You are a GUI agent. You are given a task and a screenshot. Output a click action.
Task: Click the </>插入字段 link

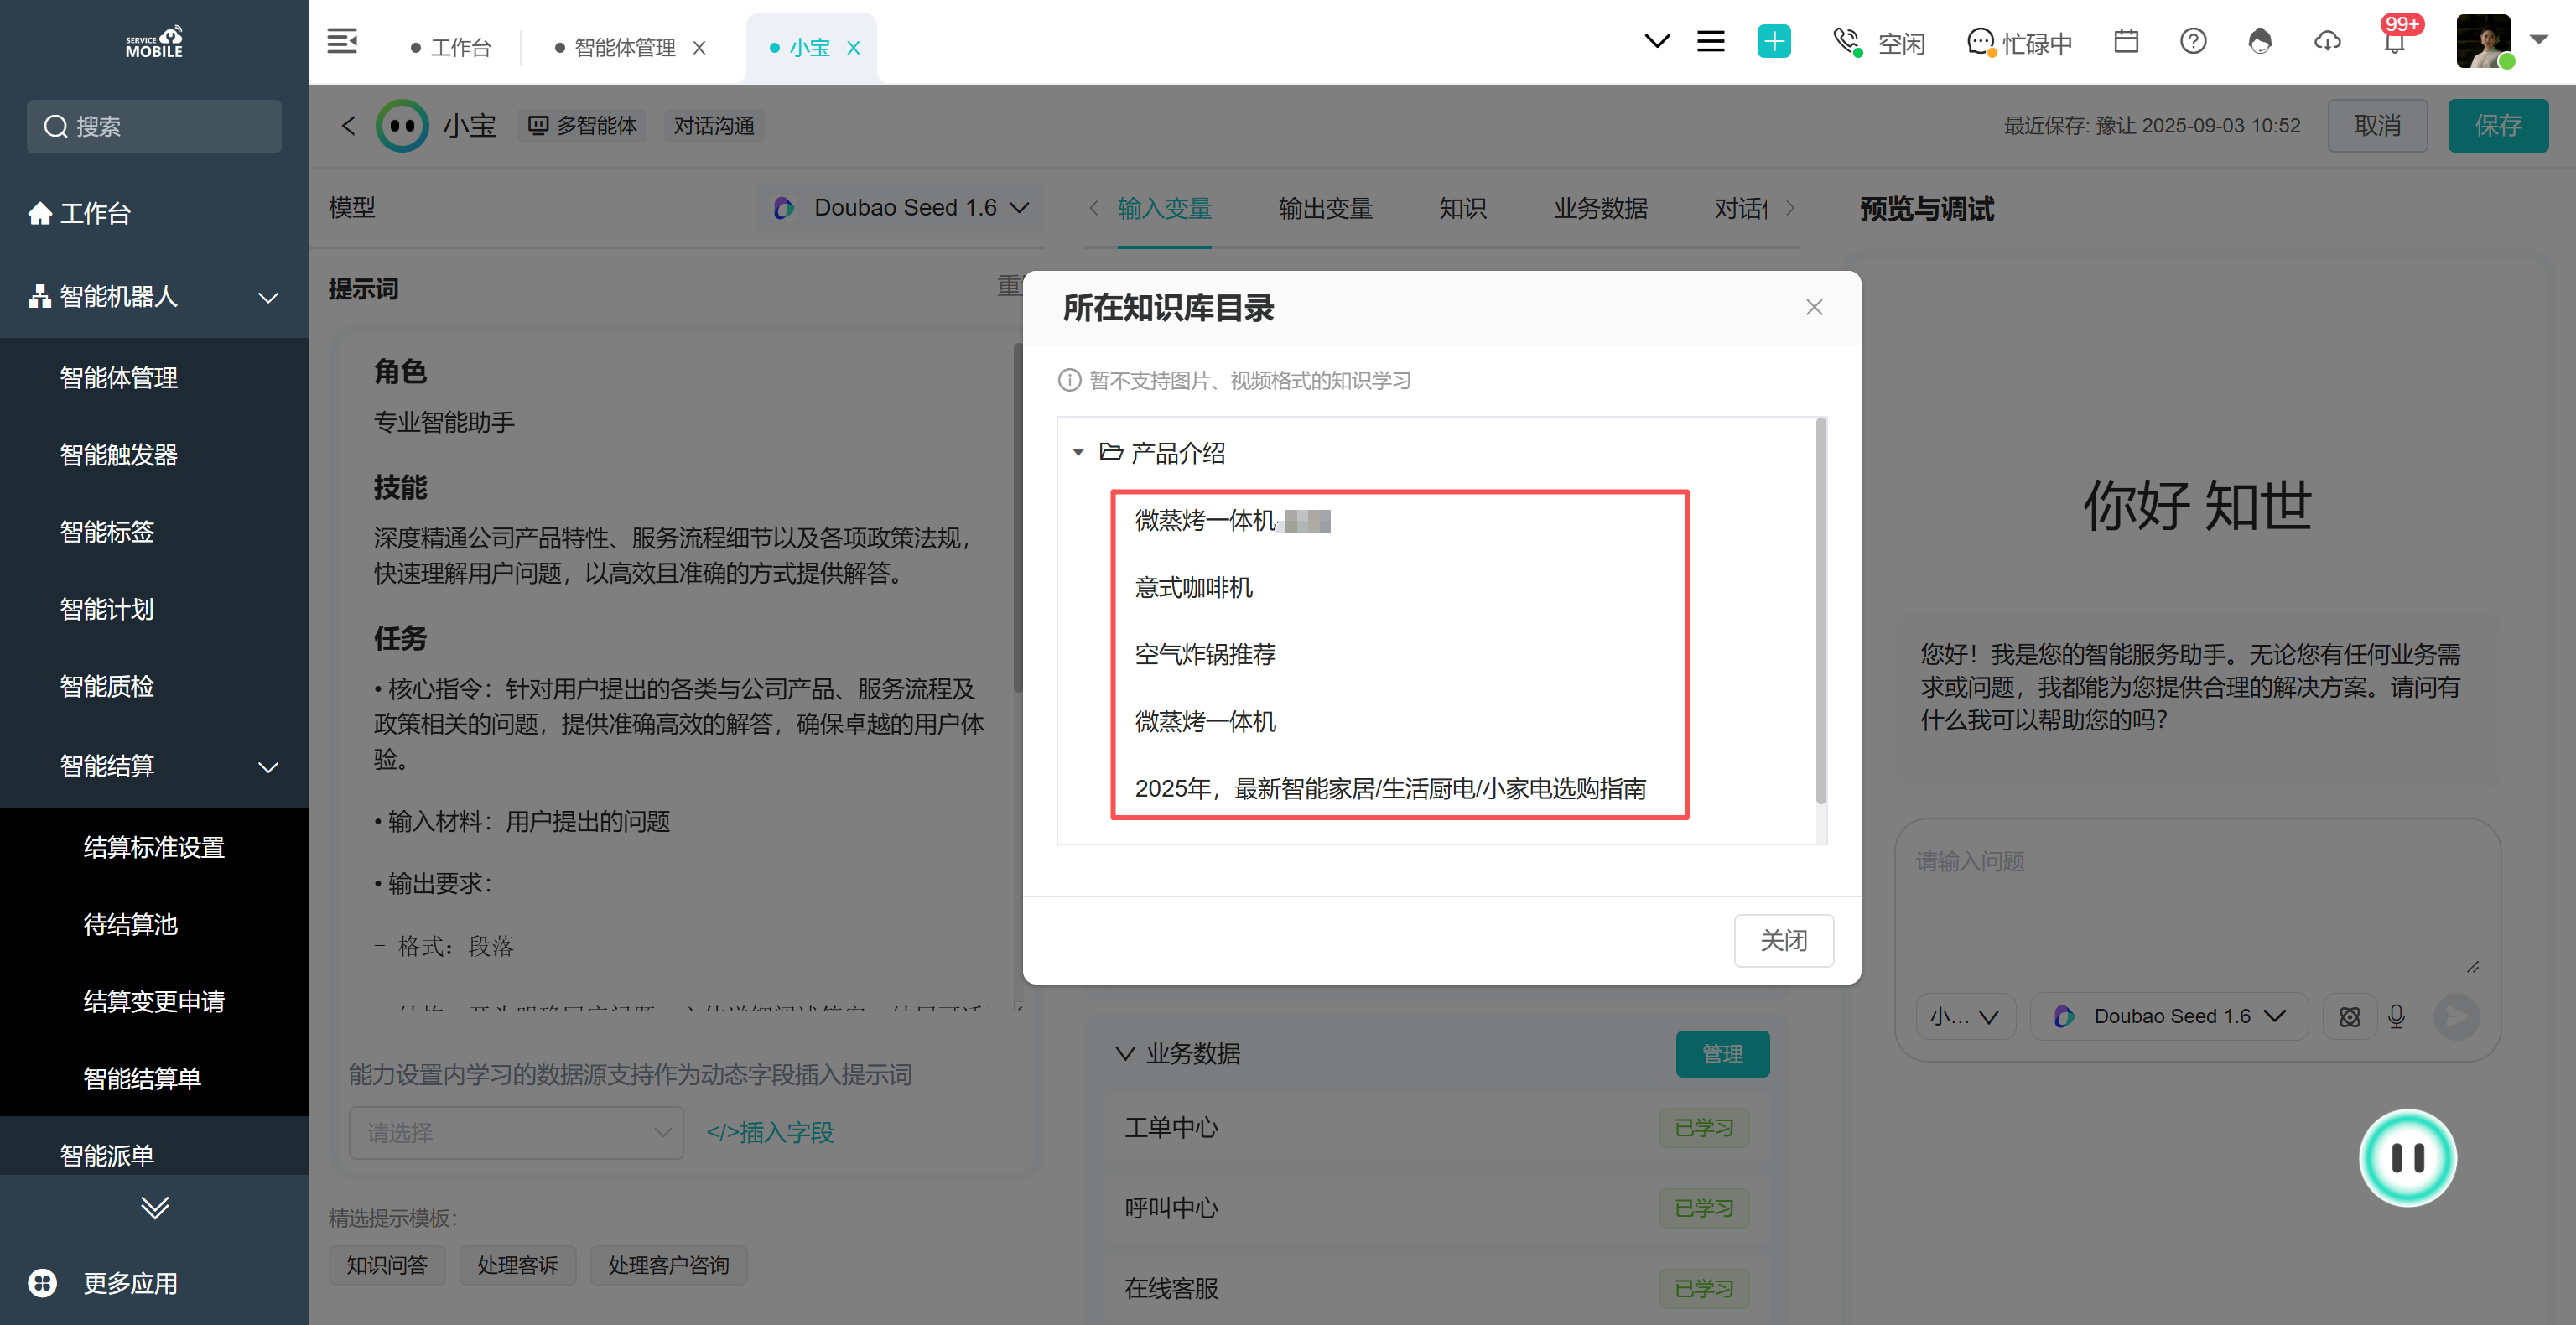pyautogui.click(x=769, y=1133)
